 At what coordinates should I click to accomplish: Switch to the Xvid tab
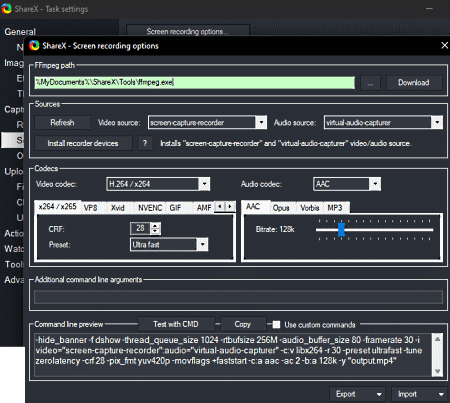click(x=118, y=208)
